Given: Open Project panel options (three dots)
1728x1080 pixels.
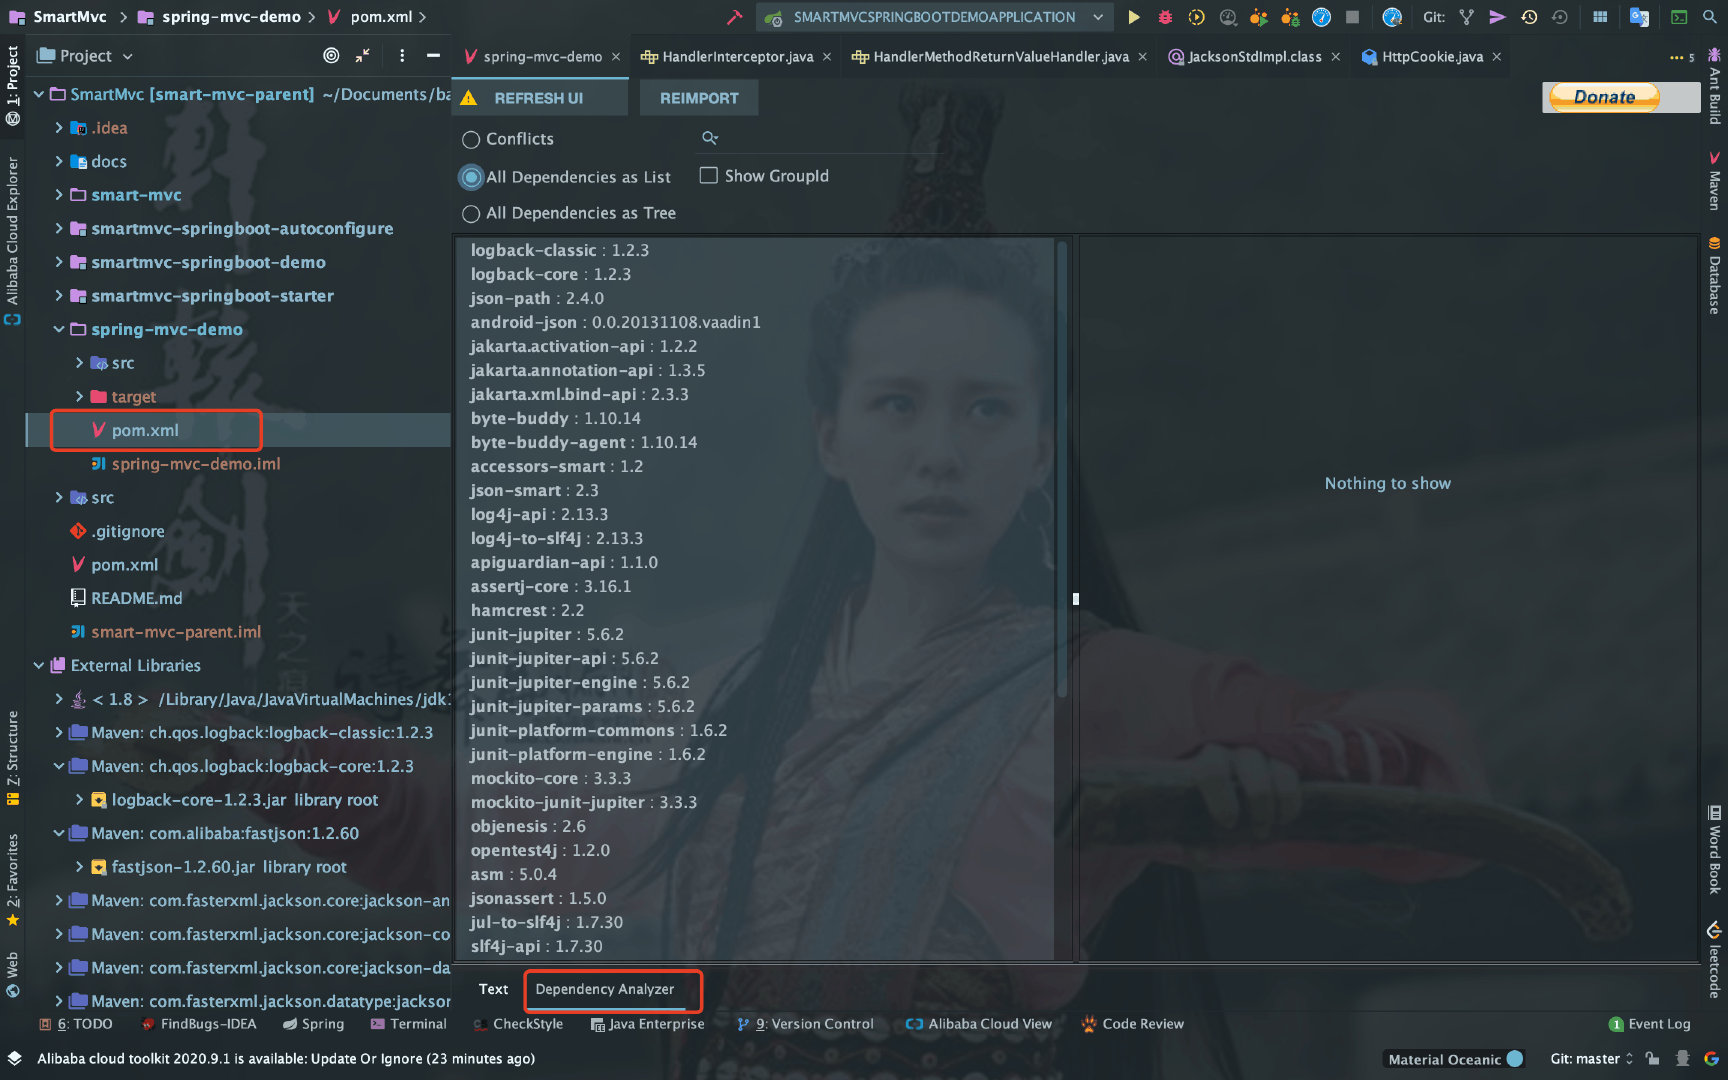Looking at the screenshot, I should coord(402,56).
